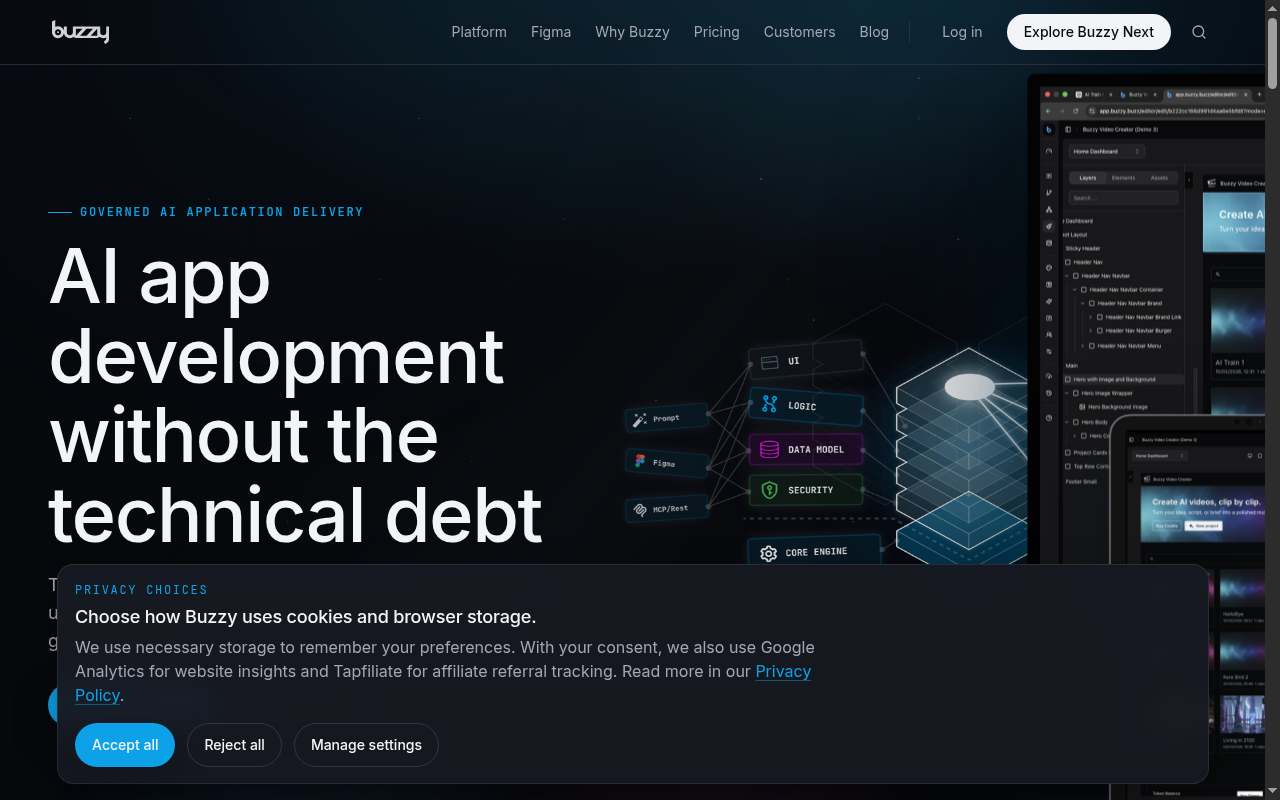Click the gear icon beside CORE ENGINE
The width and height of the screenshot is (1280, 800).
tap(768, 553)
